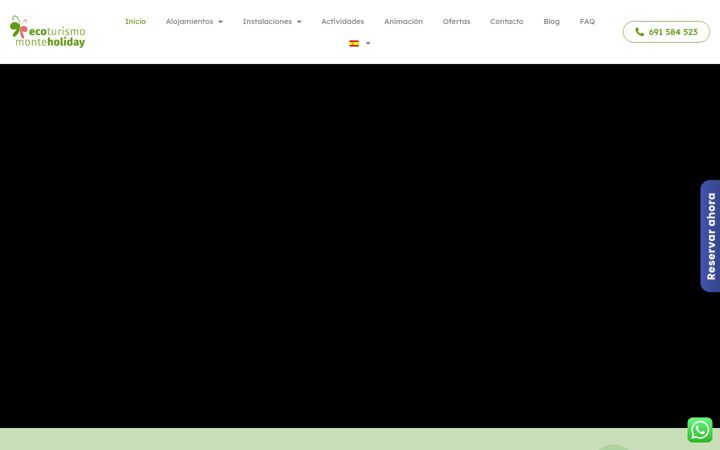The height and width of the screenshot is (450, 720).
Task: Open WhatsApp chat icon
Action: [700, 430]
